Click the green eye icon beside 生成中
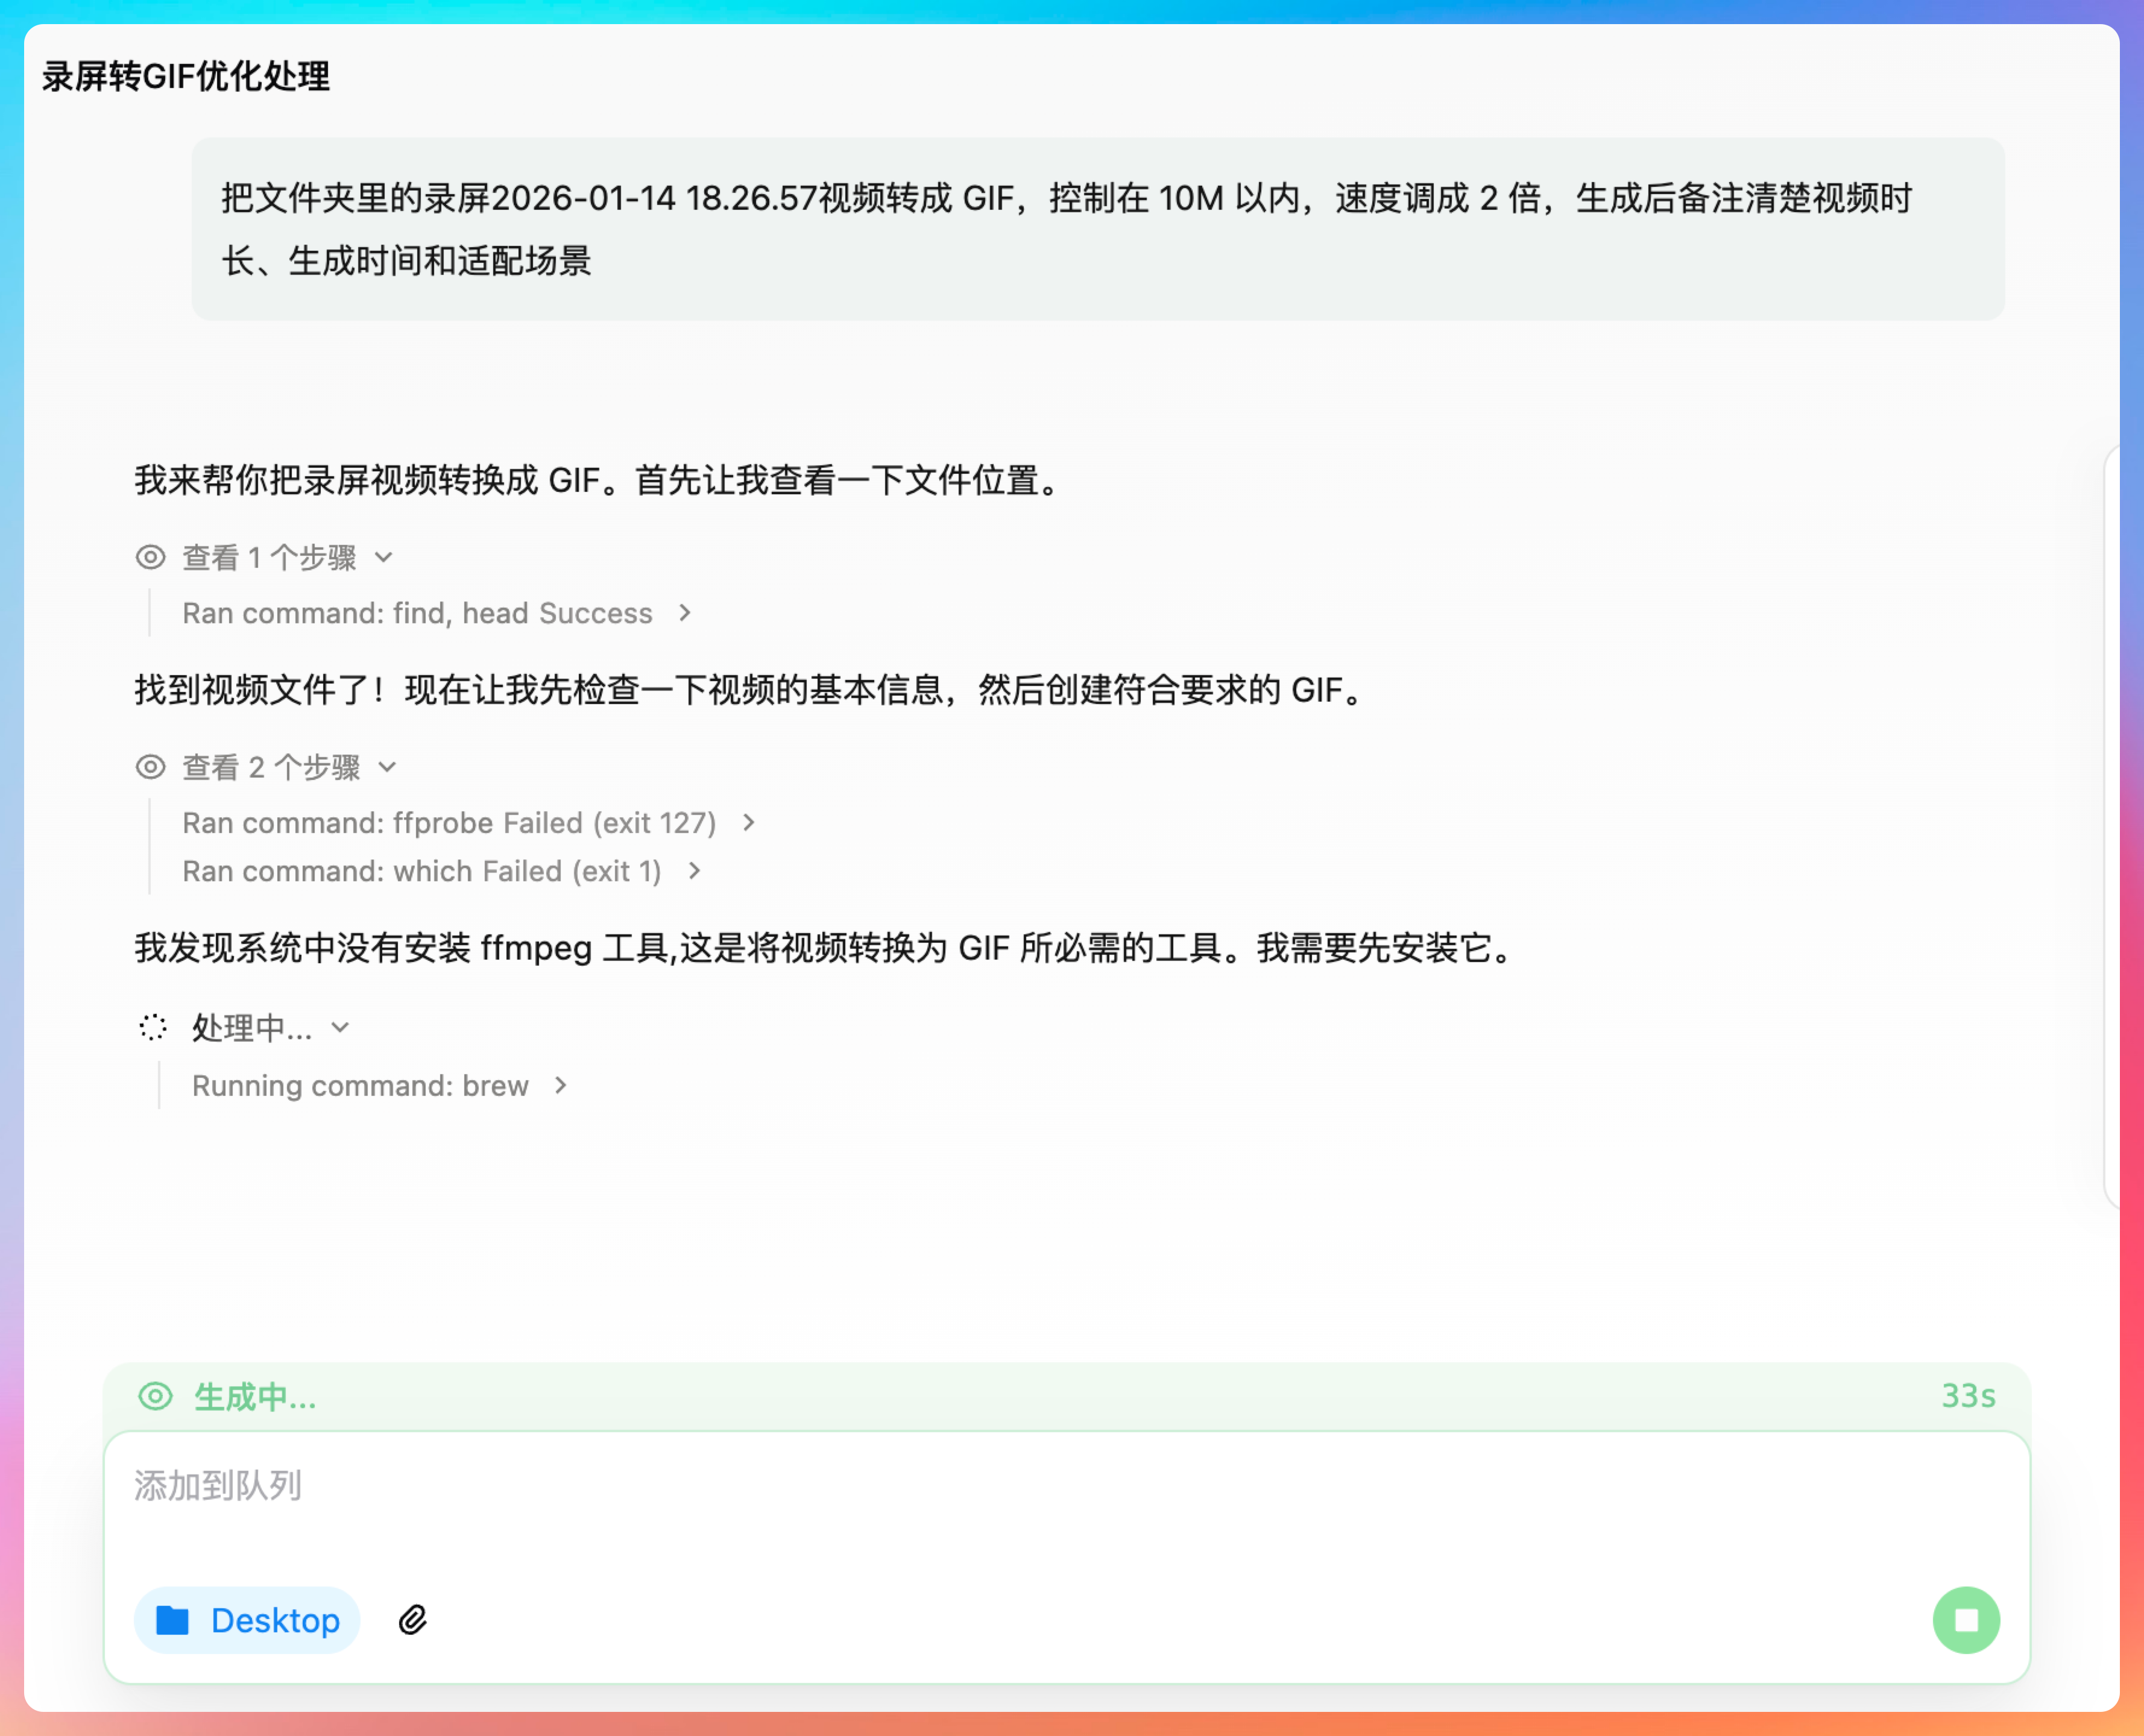Screen dimensions: 2144x1736 [x=155, y=1396]
